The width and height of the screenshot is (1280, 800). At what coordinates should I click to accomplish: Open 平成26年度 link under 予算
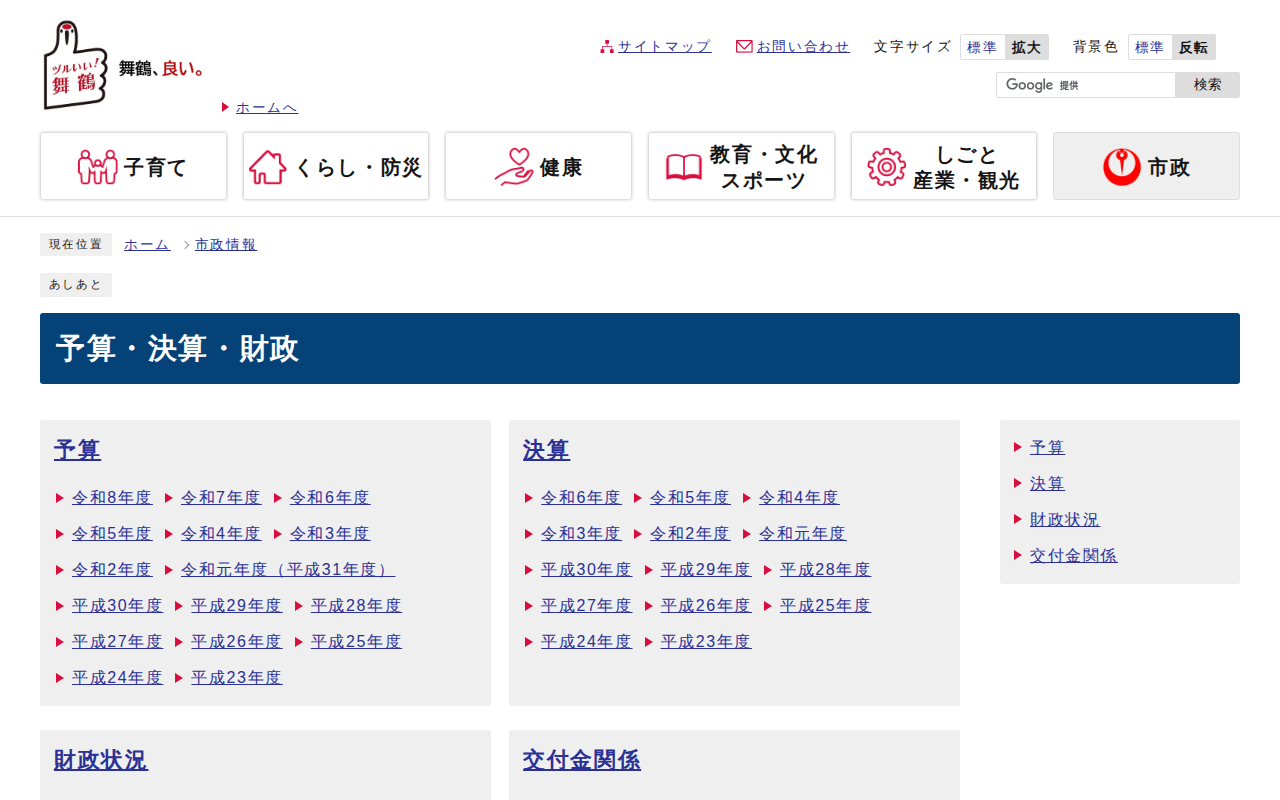tap(237, 641)
